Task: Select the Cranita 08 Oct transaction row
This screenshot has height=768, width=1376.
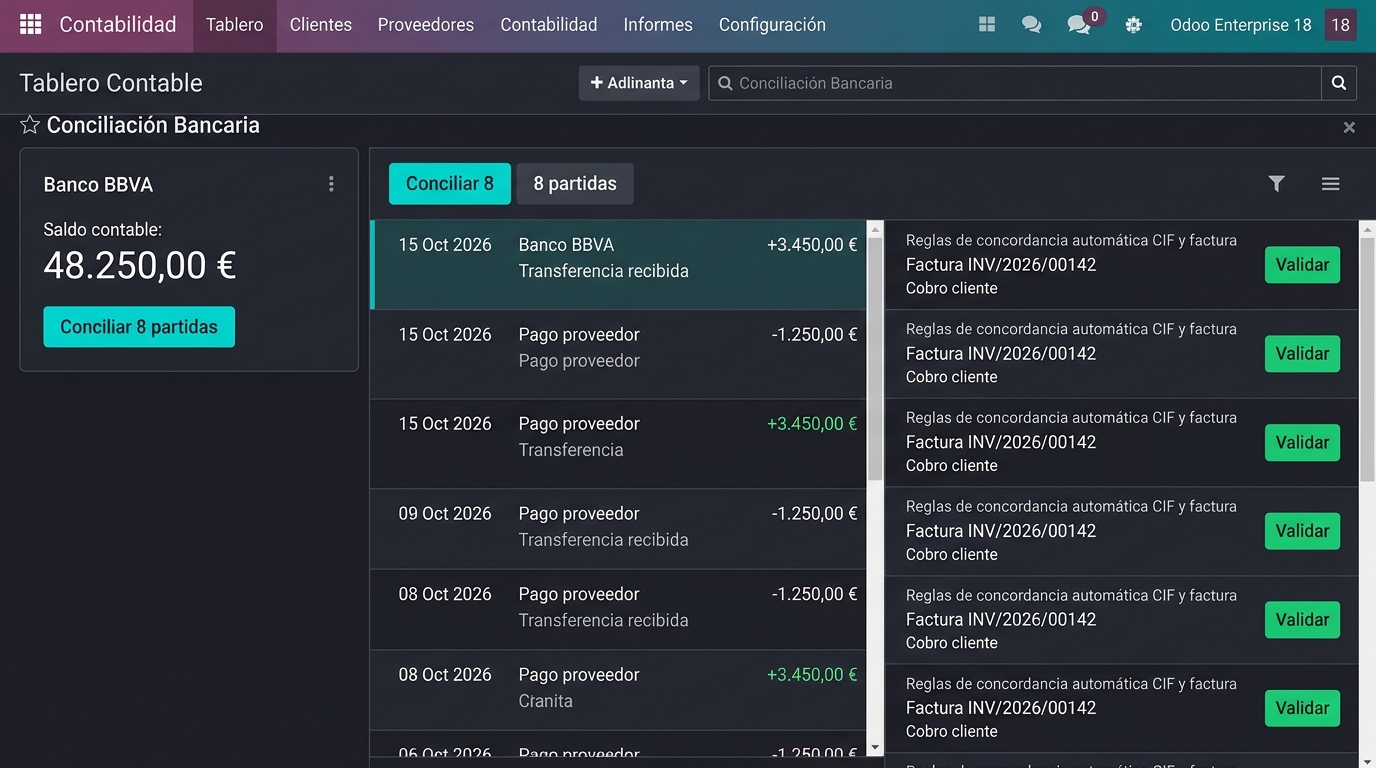Action: click(618, 690)
